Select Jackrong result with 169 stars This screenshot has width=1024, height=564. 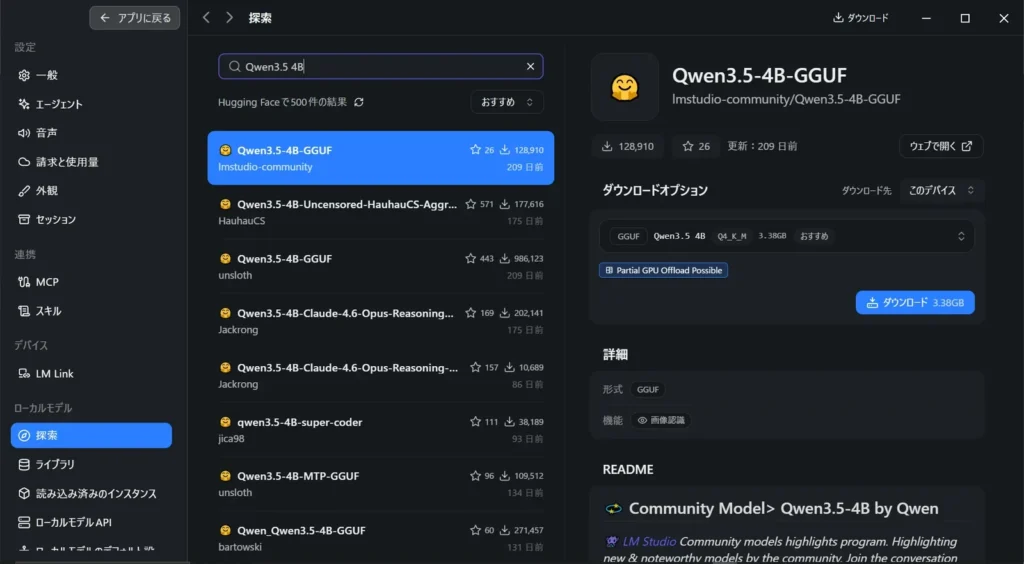pyautogui.click(x=381, y=321)
